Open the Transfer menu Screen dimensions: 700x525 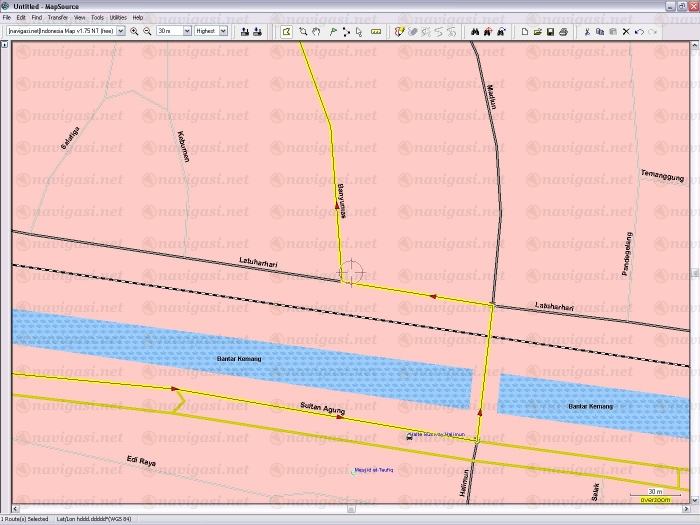(58, 17)
